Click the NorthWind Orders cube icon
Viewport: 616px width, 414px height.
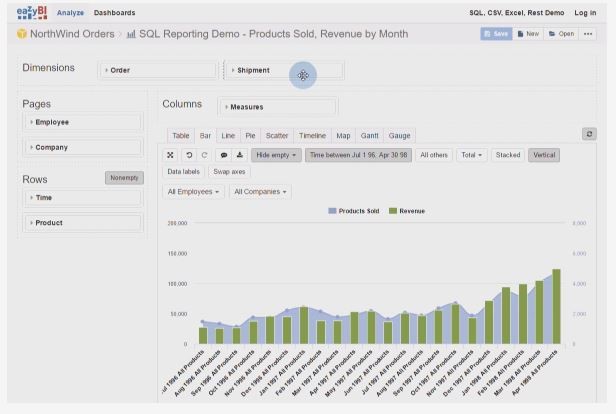point(22,34)
